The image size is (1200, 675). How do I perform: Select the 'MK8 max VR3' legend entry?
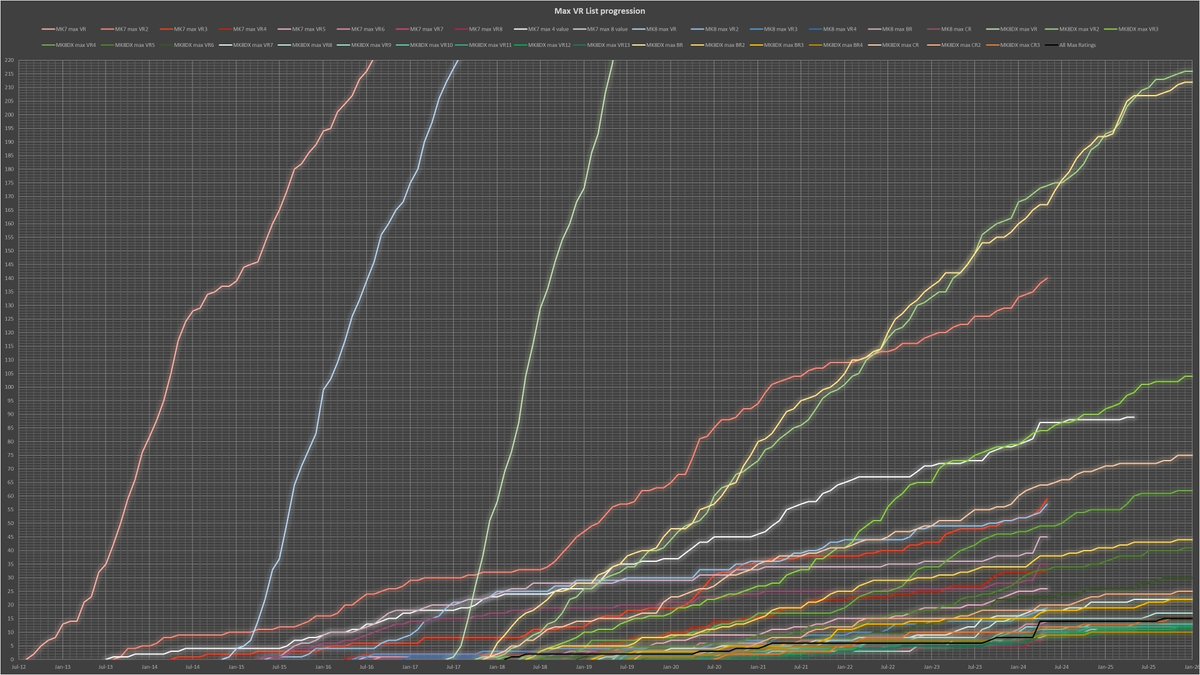[x=774, y=29]
